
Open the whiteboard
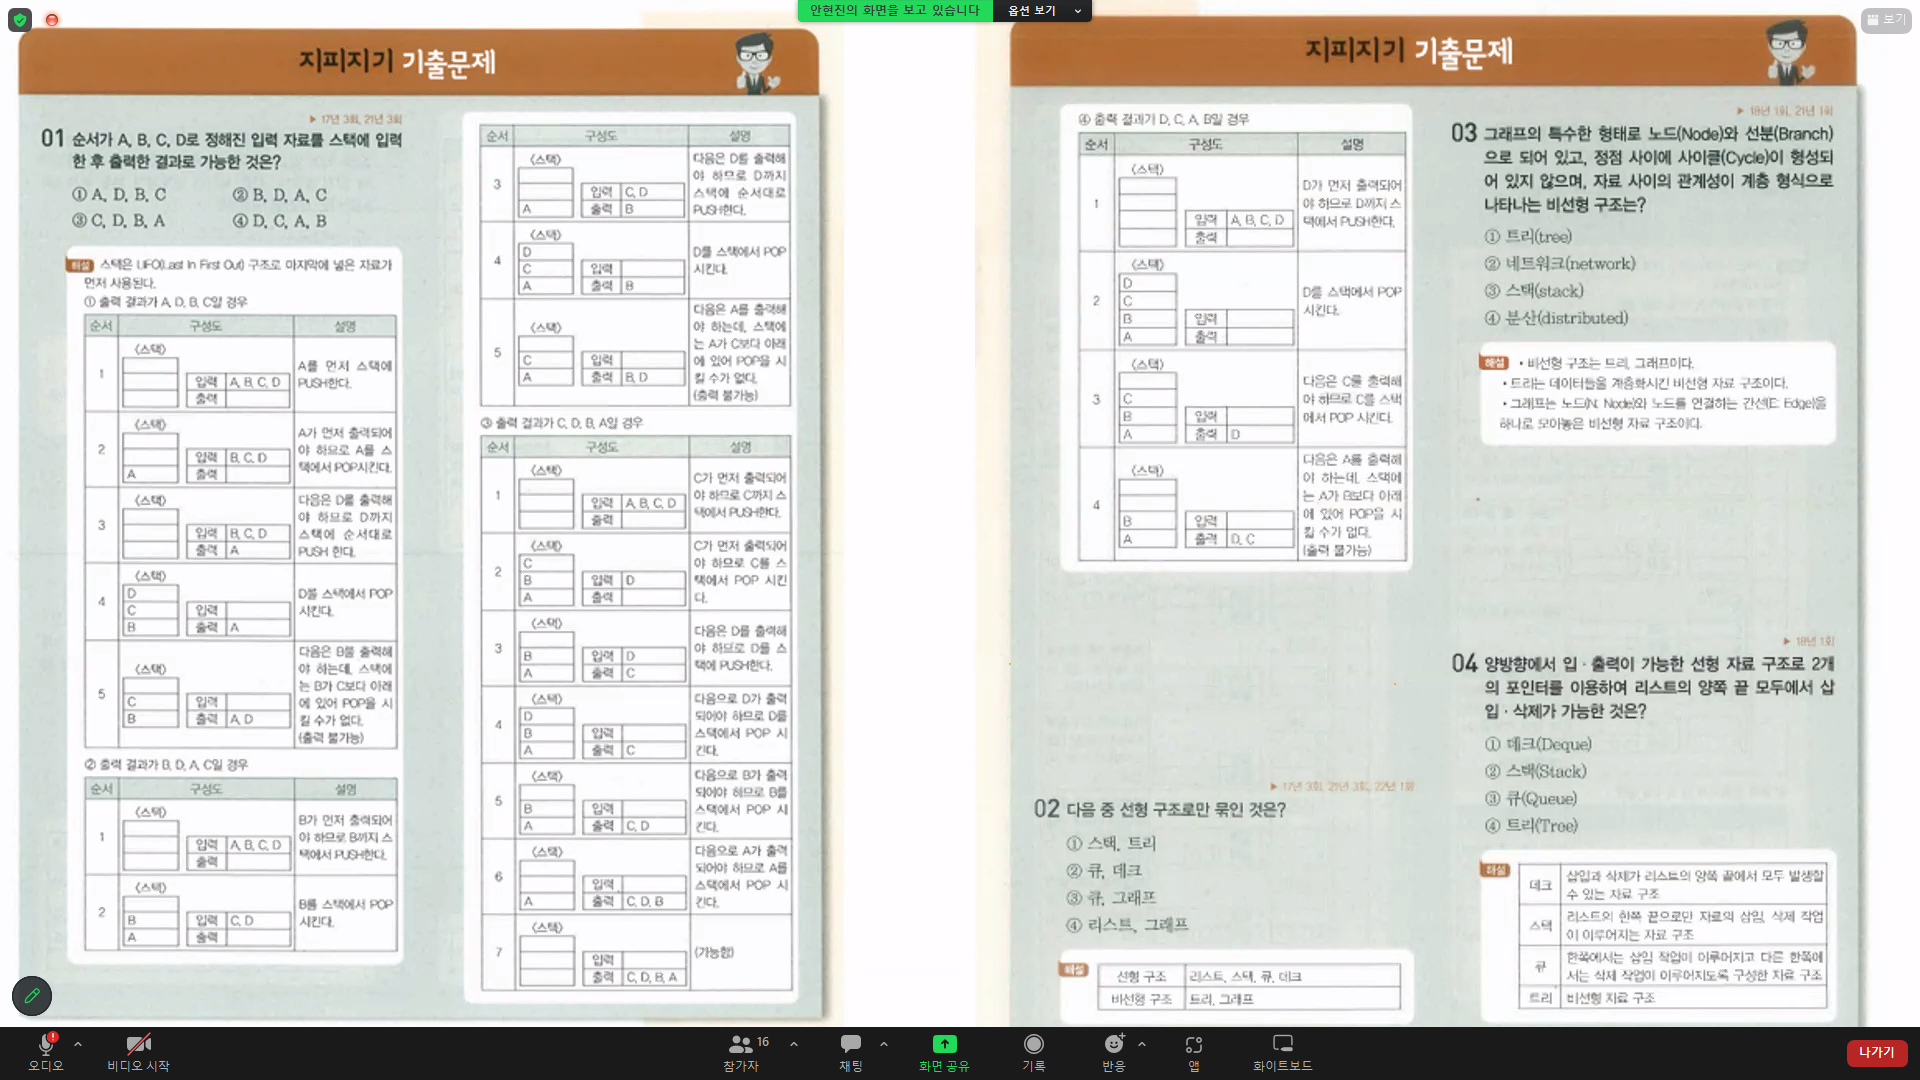[1282, 1044]
